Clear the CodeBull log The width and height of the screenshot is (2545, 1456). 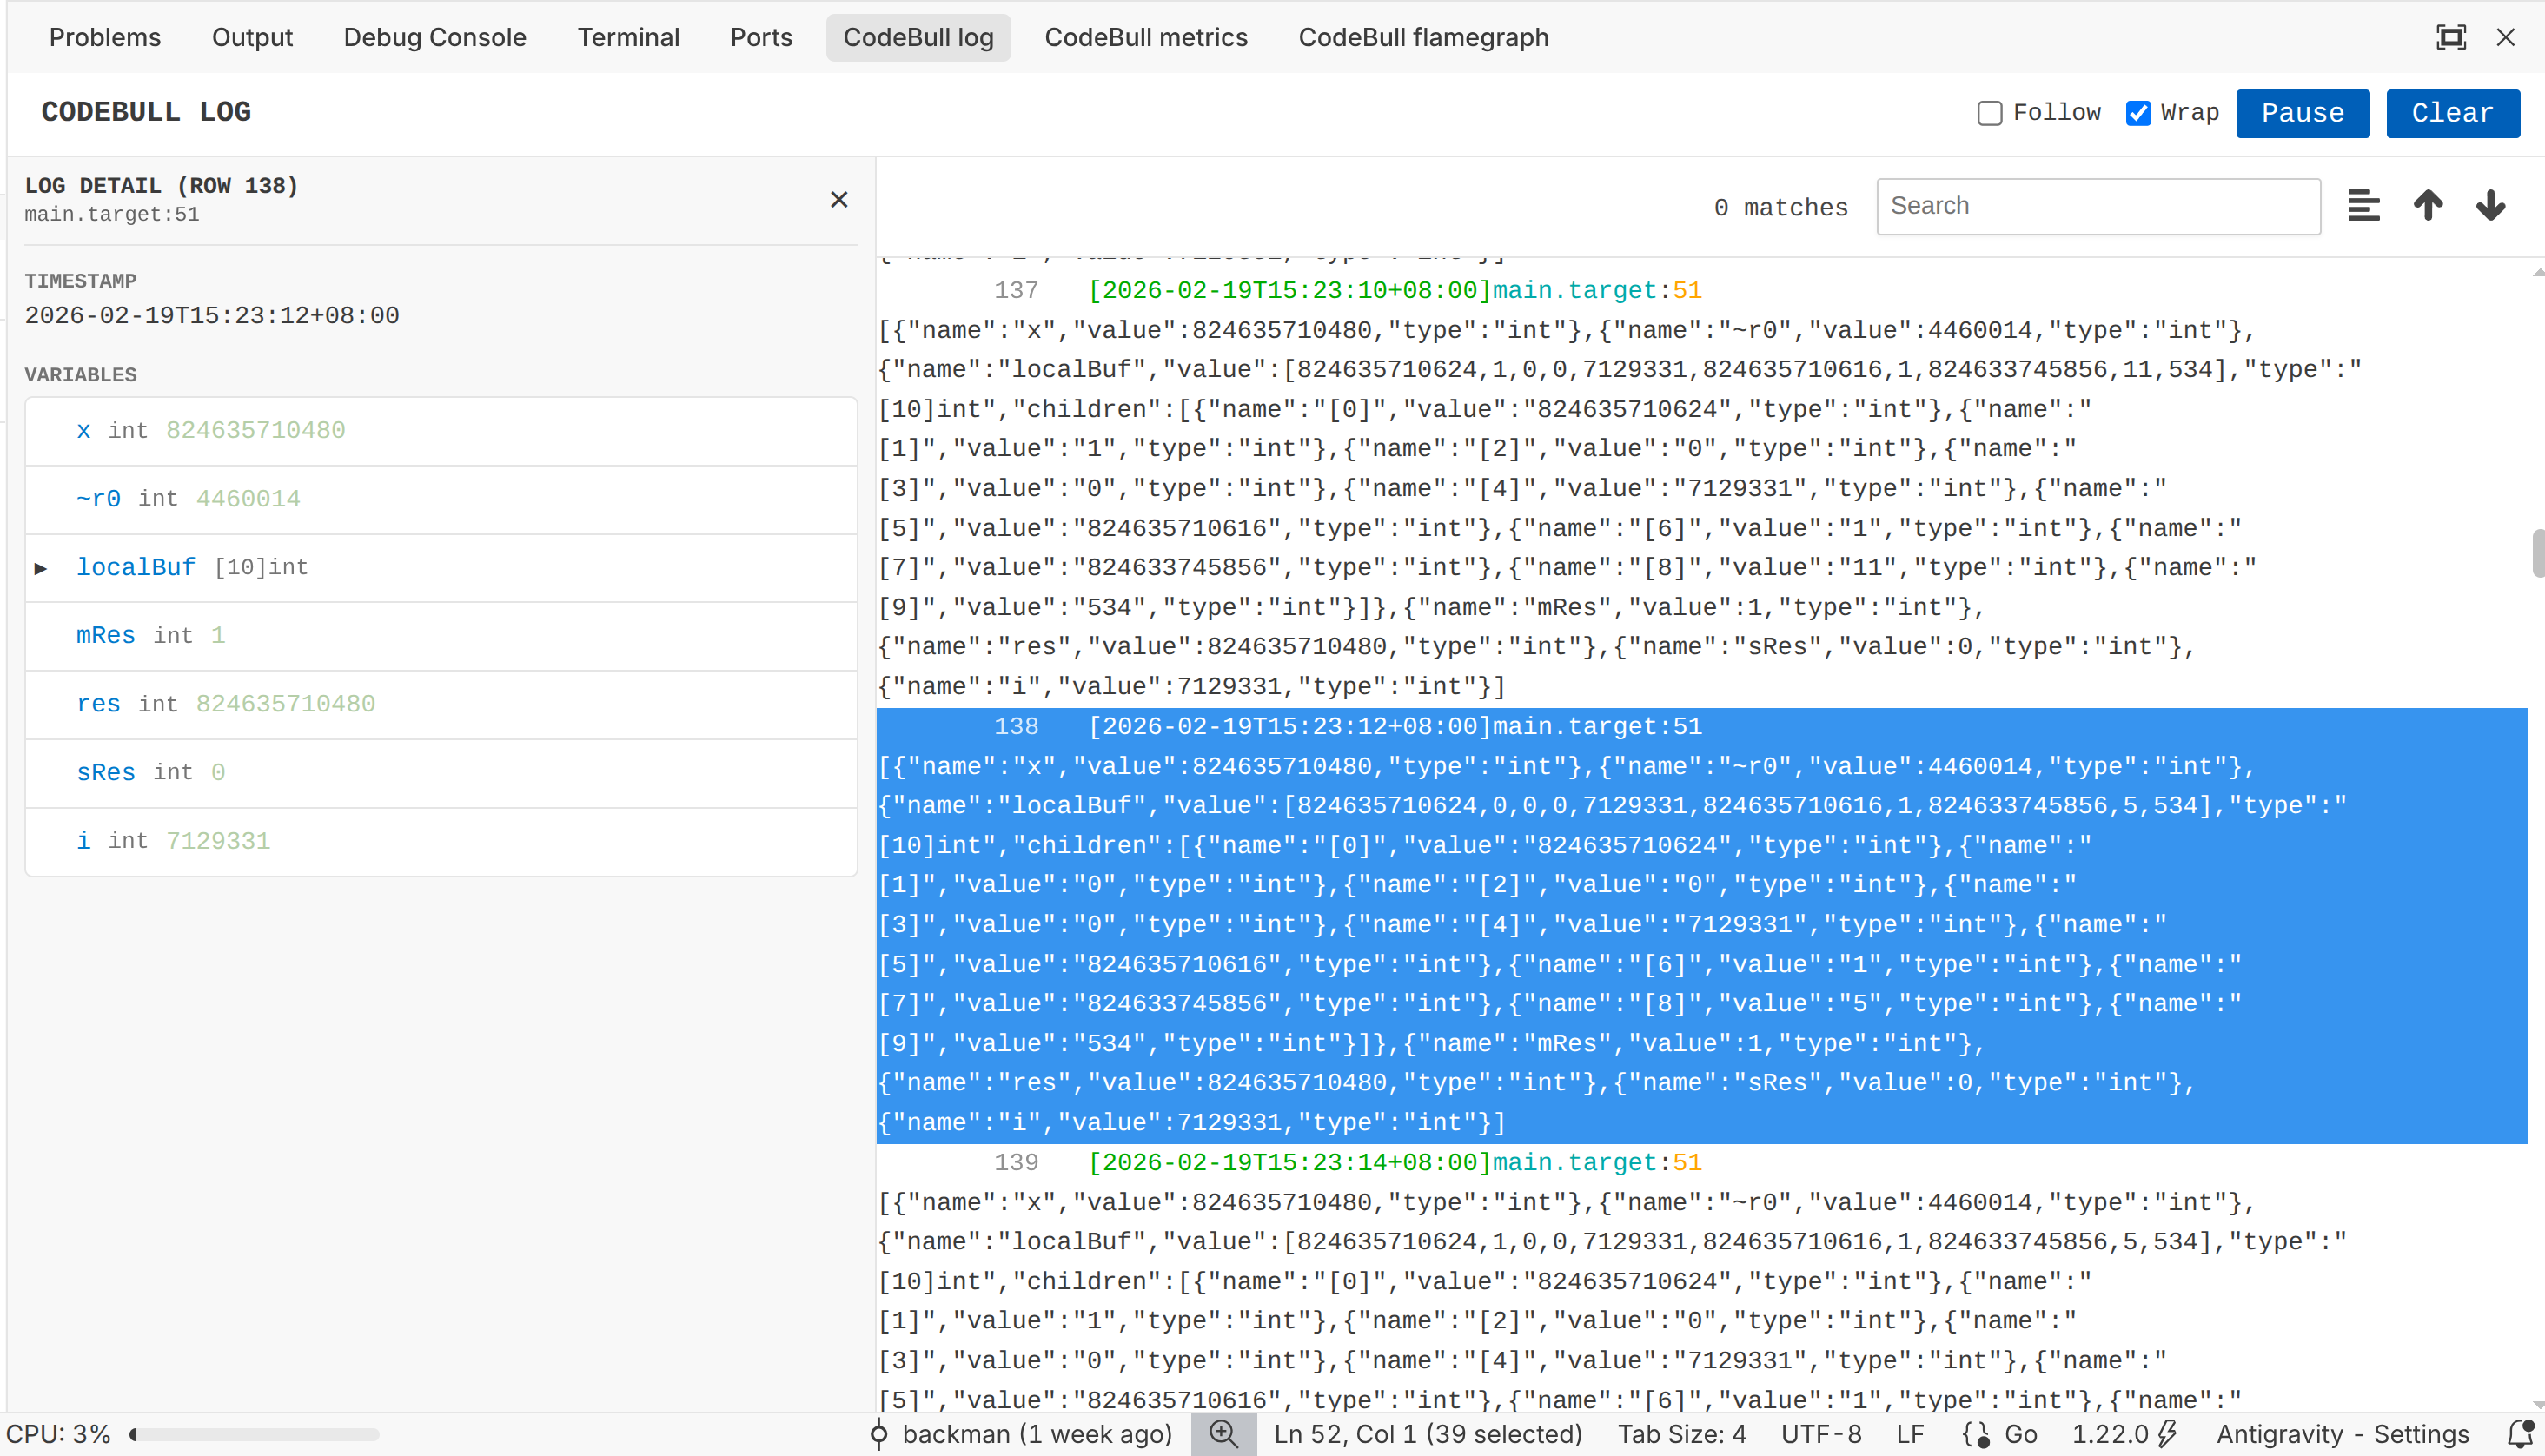[x=2452, y=113]
